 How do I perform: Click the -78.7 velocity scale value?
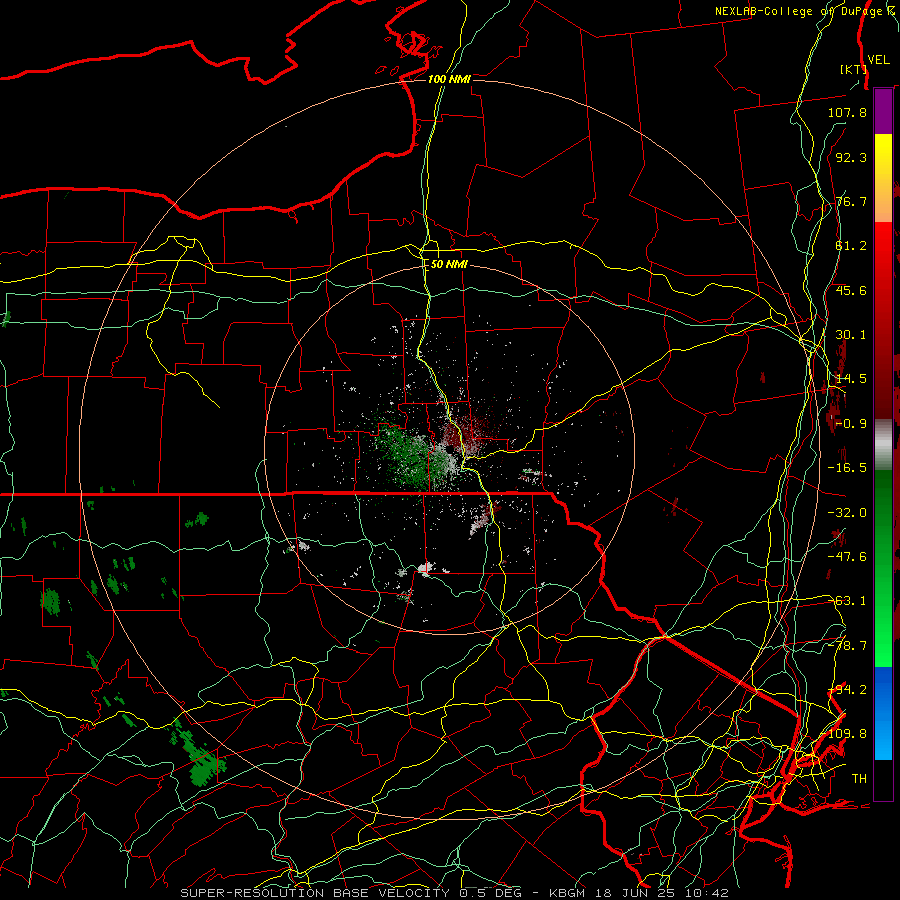click(x=847, y=646)
